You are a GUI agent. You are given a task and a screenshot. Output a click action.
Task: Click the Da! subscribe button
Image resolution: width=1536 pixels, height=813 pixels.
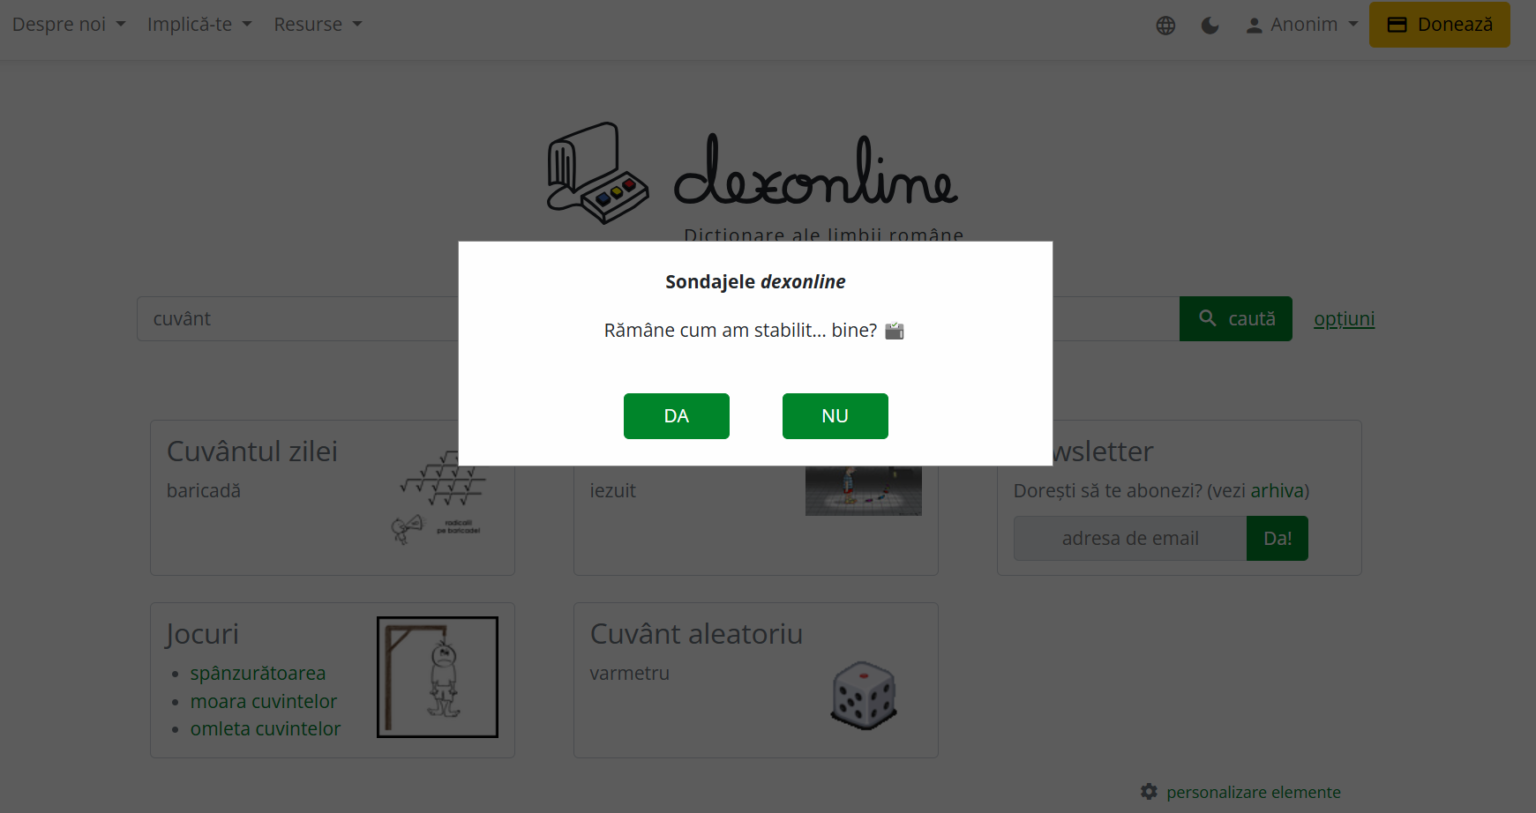1277,538
